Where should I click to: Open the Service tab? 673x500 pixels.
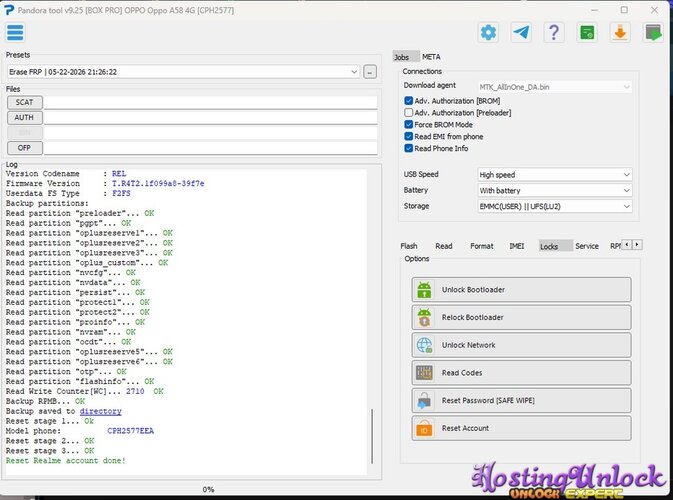[x=587, y=246]
